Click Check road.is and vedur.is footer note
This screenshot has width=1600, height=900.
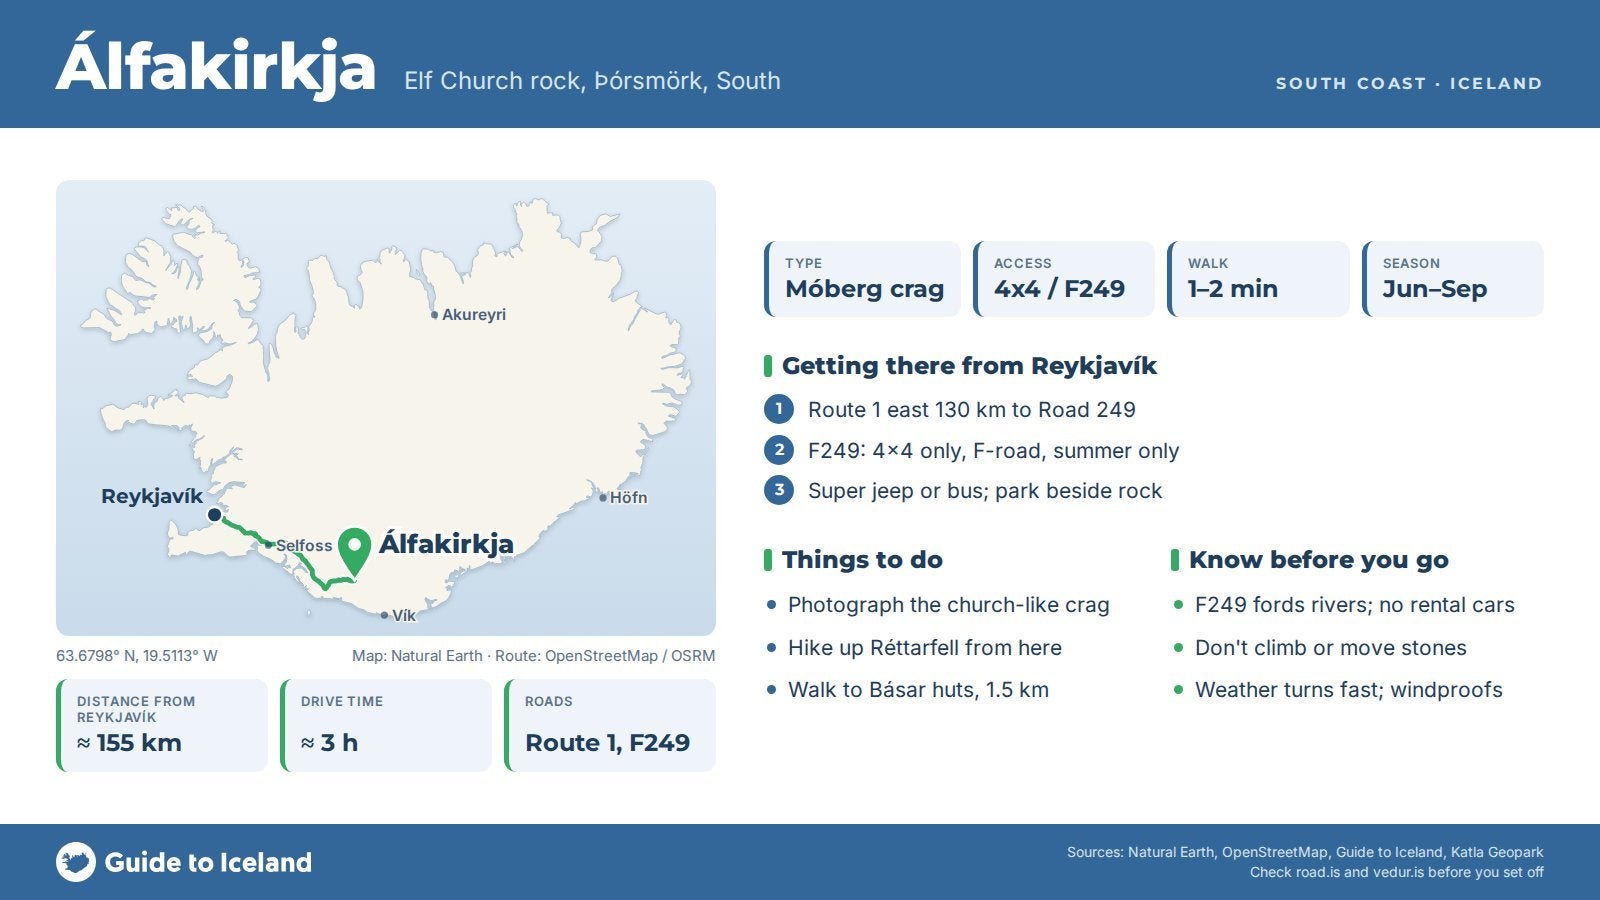click(1397, 872)
